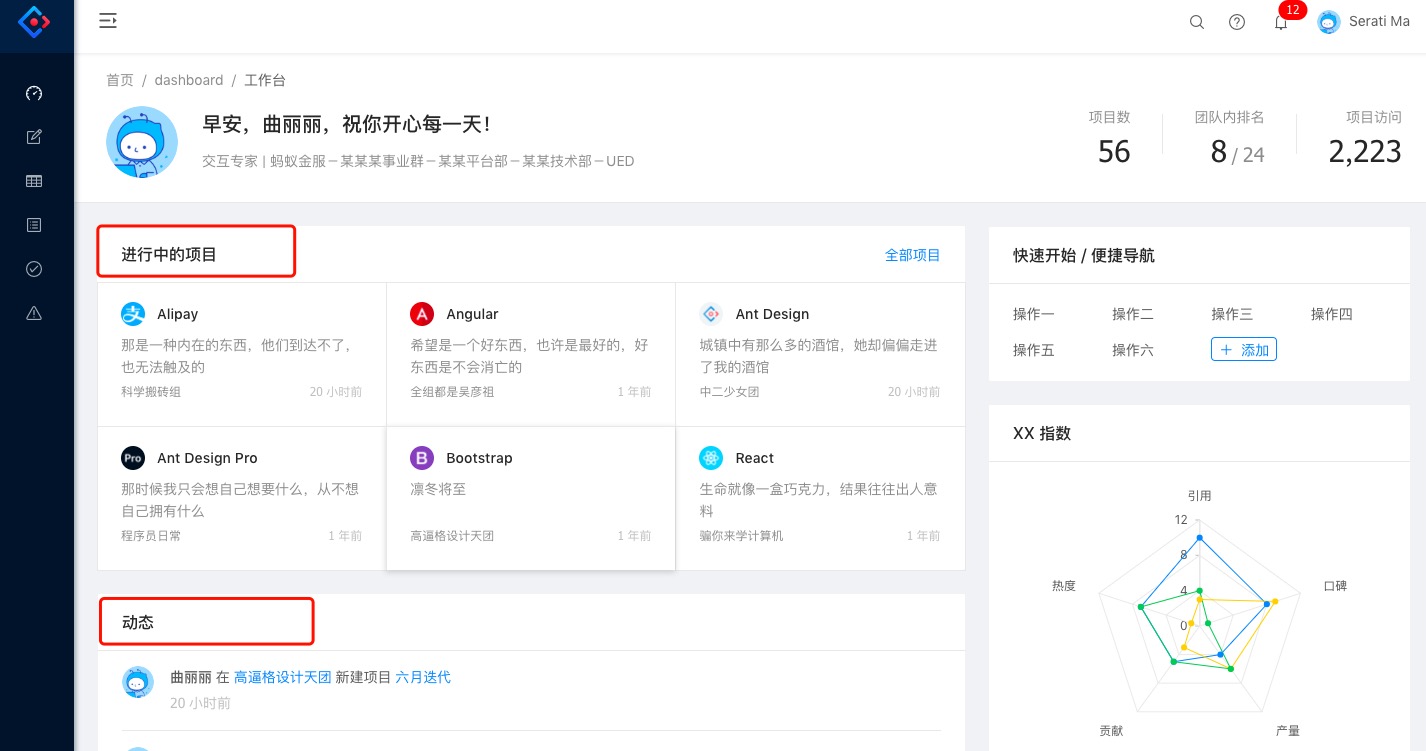Image resolution: width=1426 pixels, height=751 pixels.
Task: Select the table grid icon in sidebar
Action: [34, 181]
